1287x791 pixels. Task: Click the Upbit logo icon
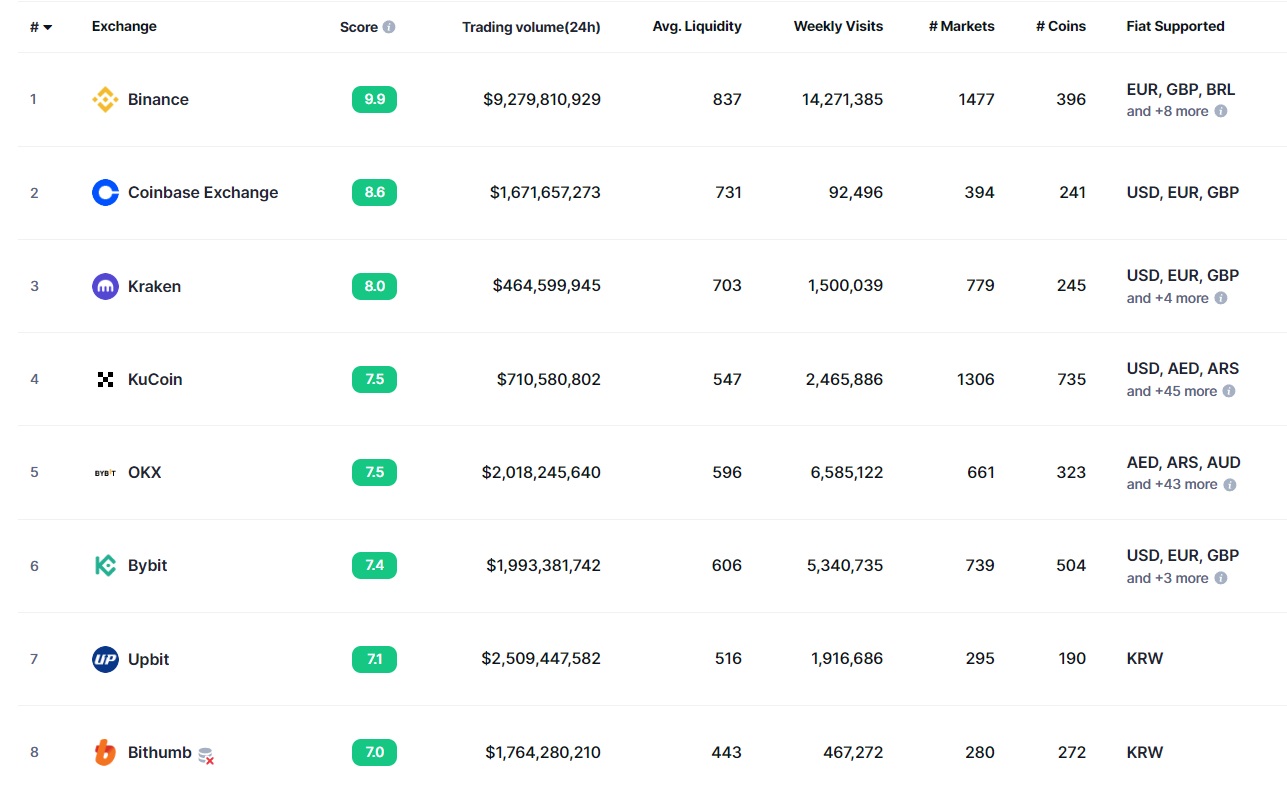coord(105,659)
